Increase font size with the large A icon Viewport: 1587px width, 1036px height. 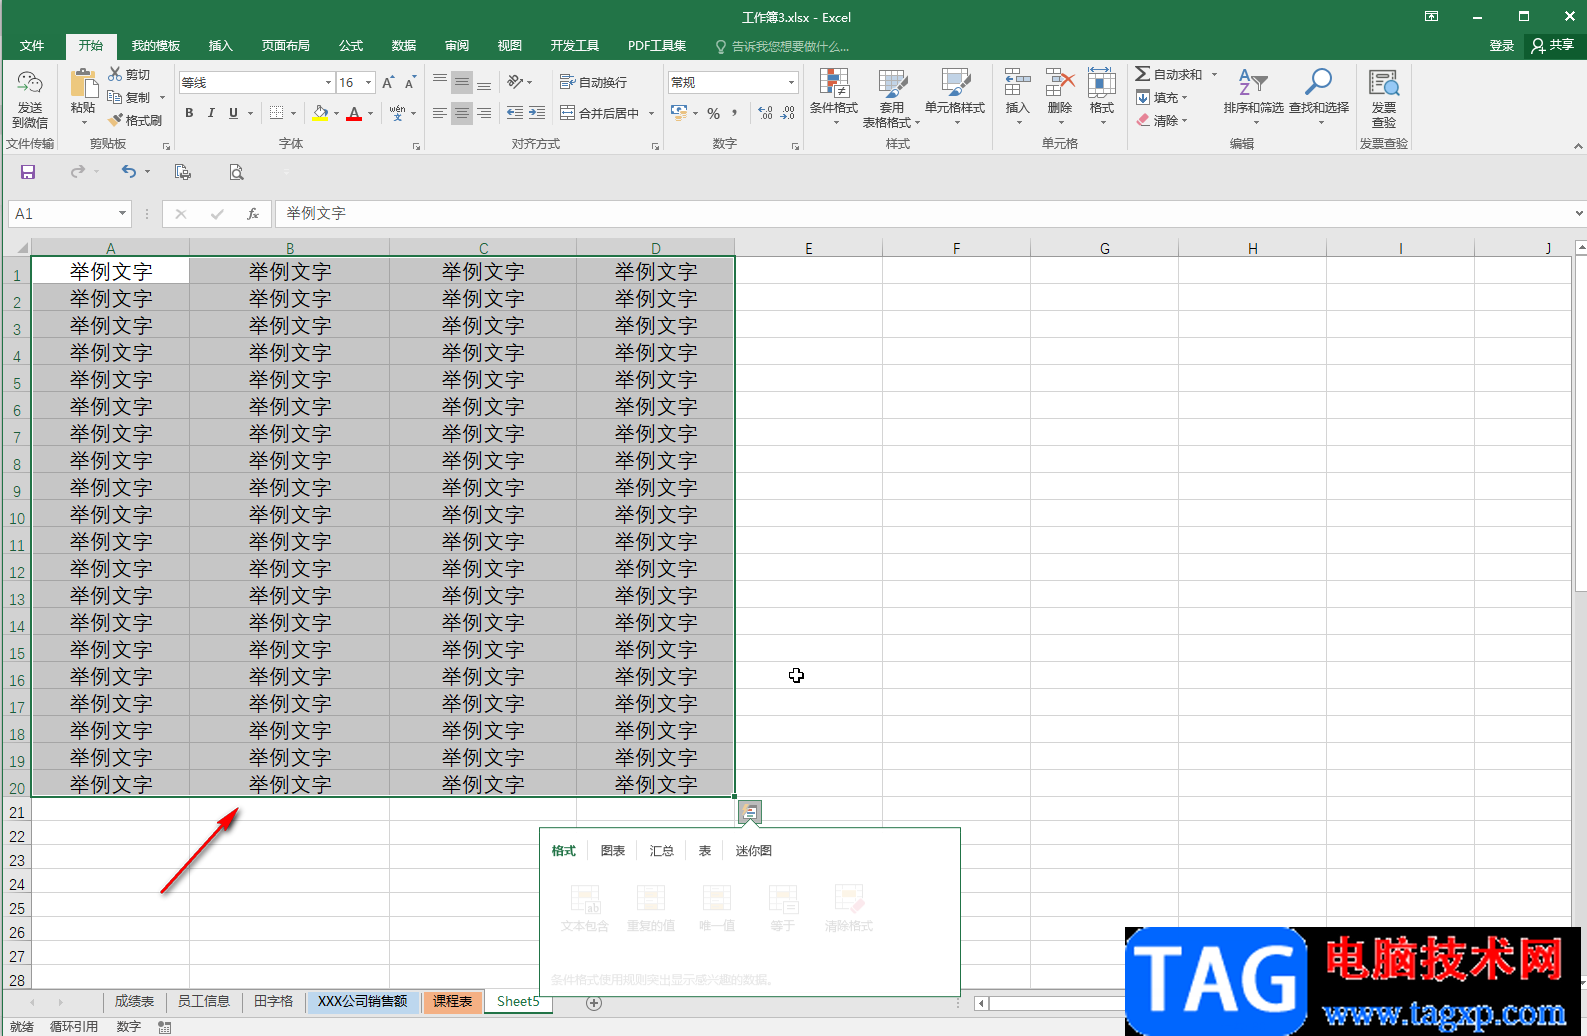388,83
